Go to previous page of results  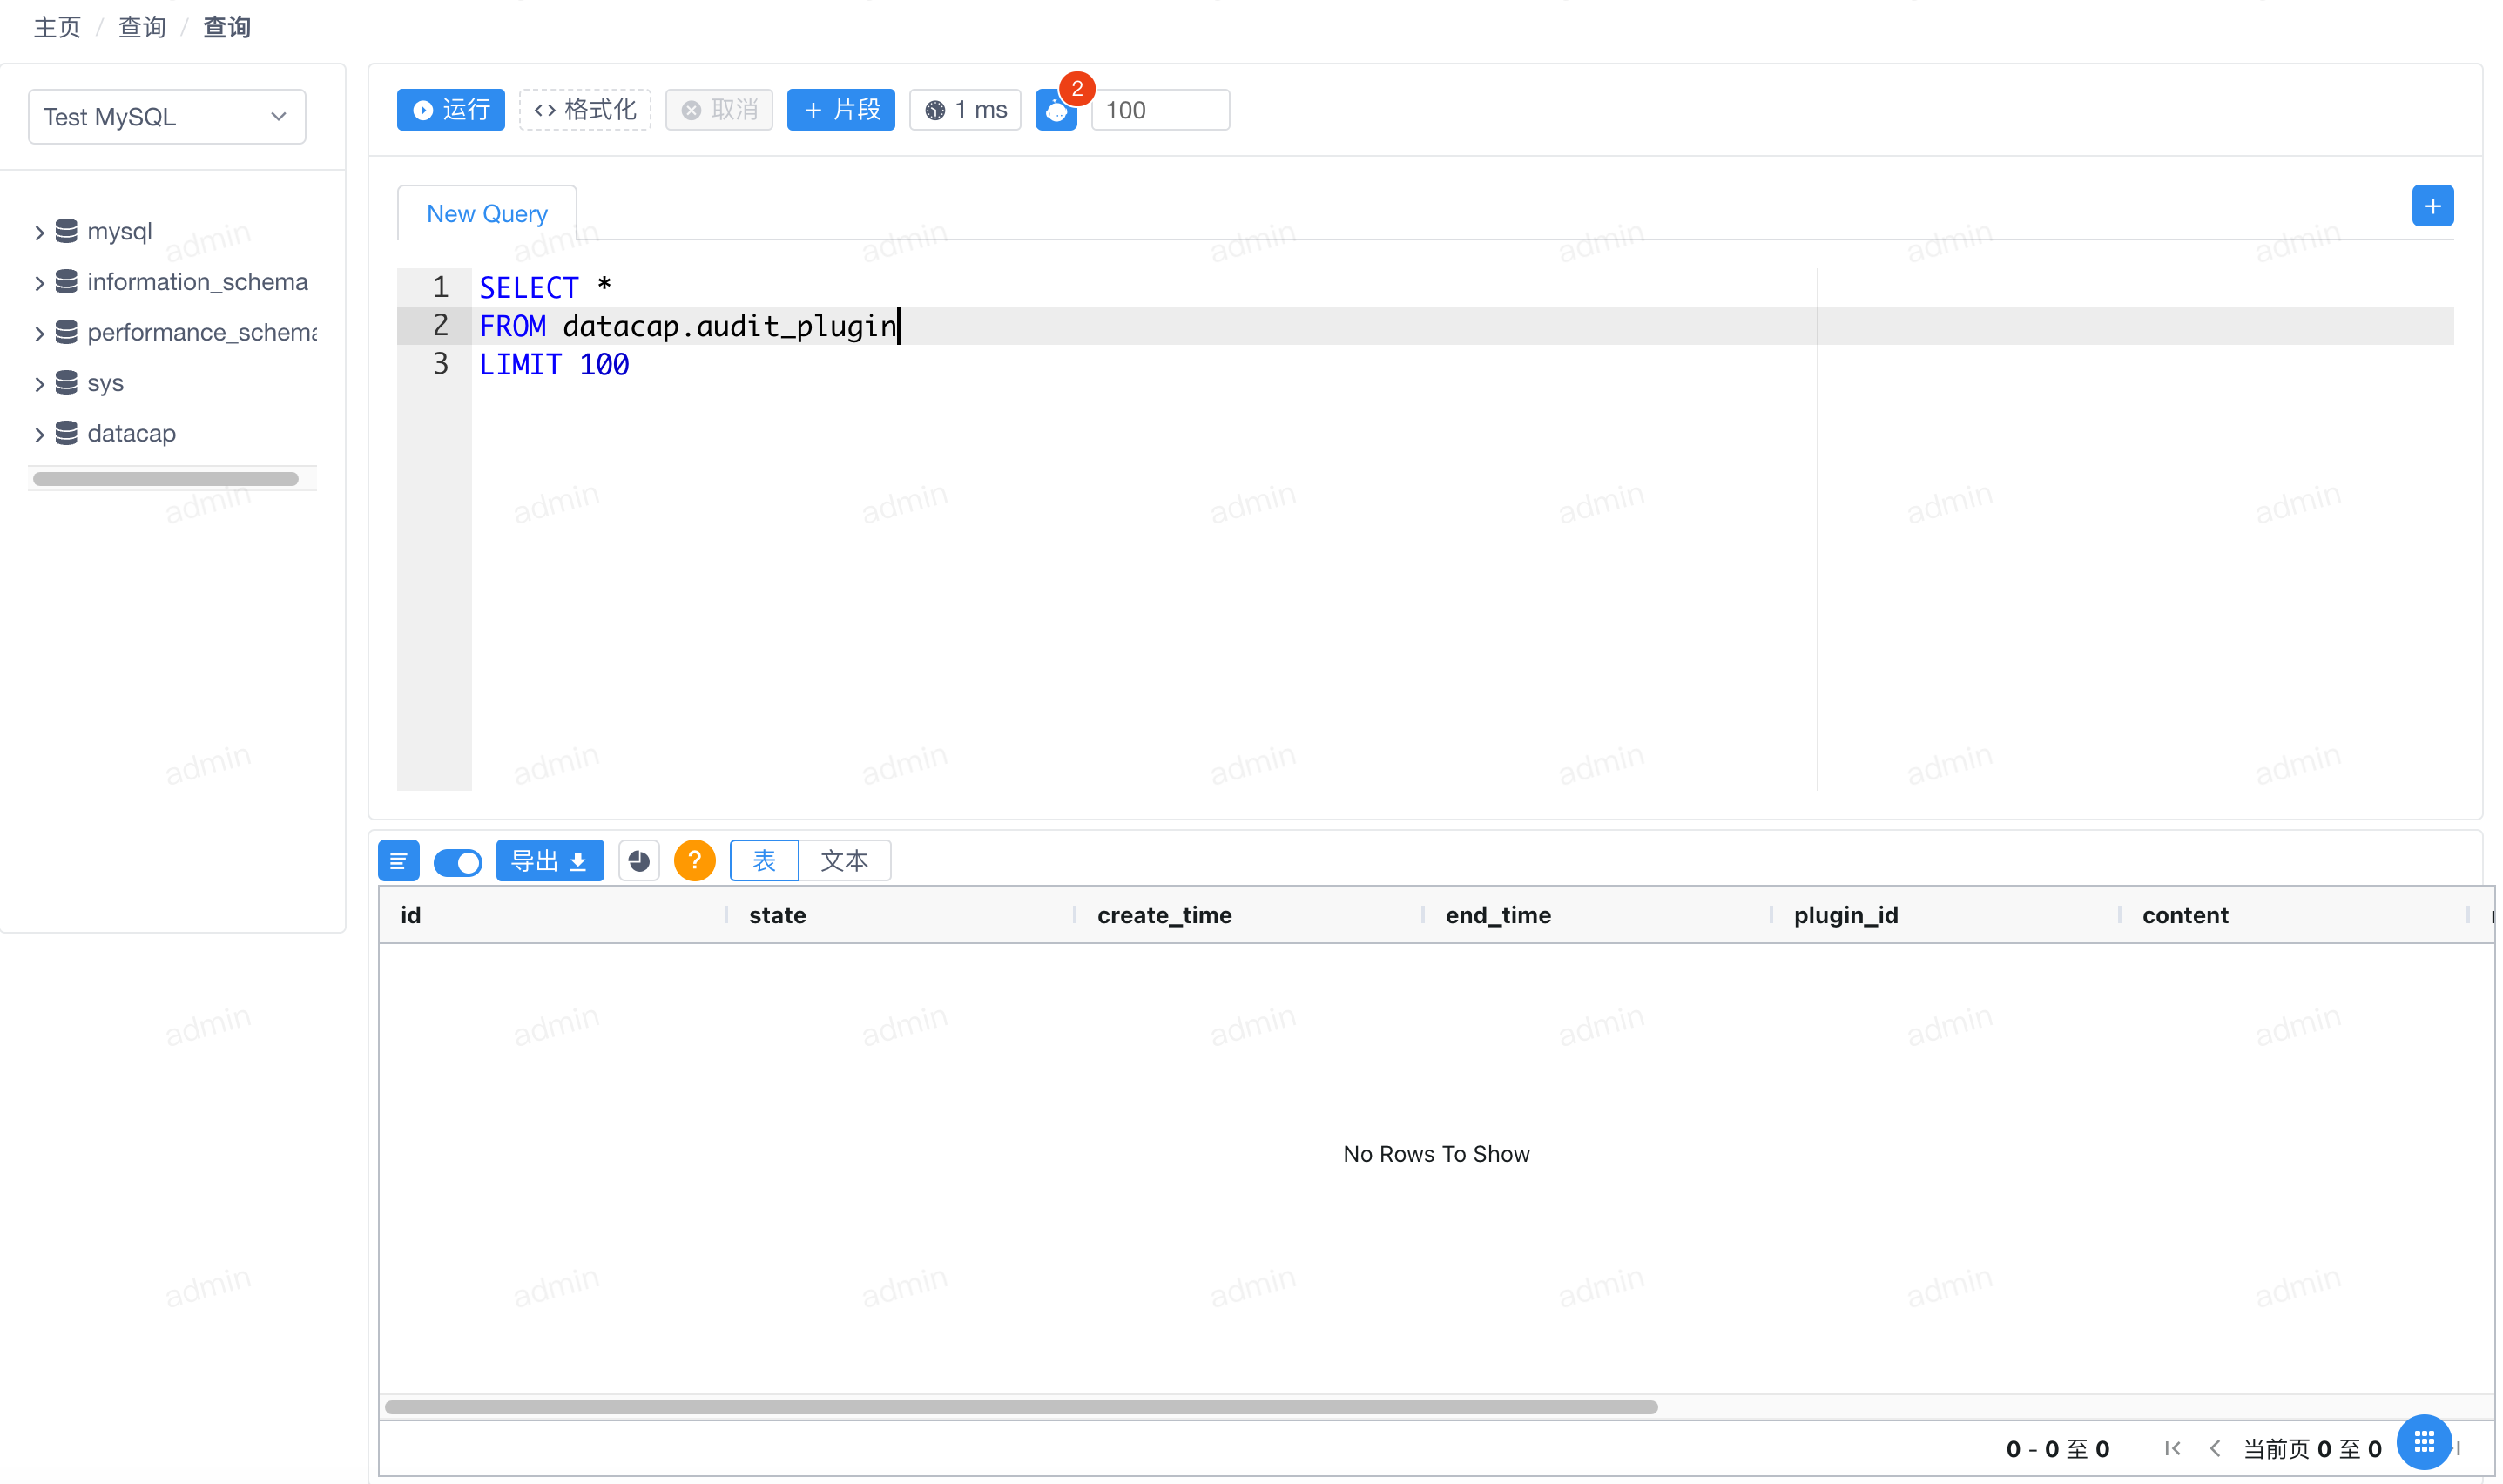[x=2215, y=1449]
